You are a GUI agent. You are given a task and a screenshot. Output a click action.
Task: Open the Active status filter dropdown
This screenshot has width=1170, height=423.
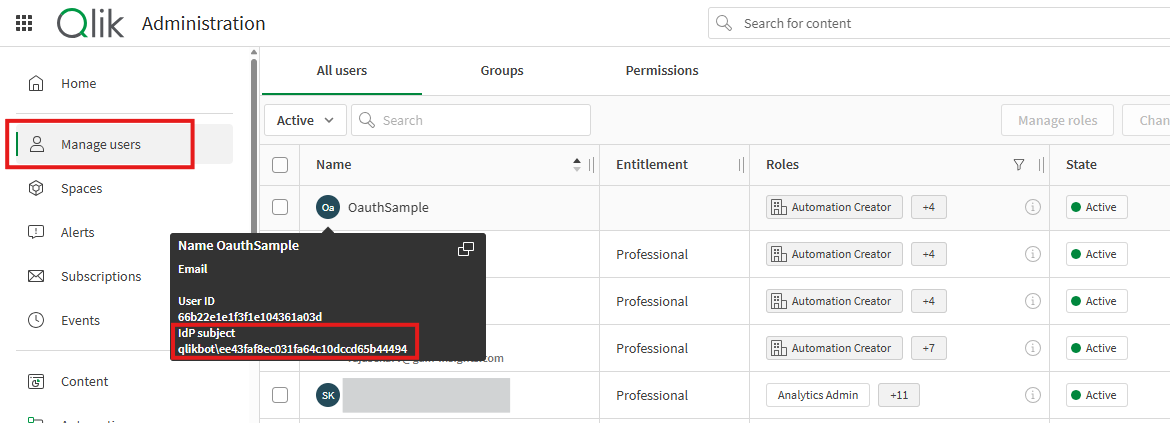(305, 120)
